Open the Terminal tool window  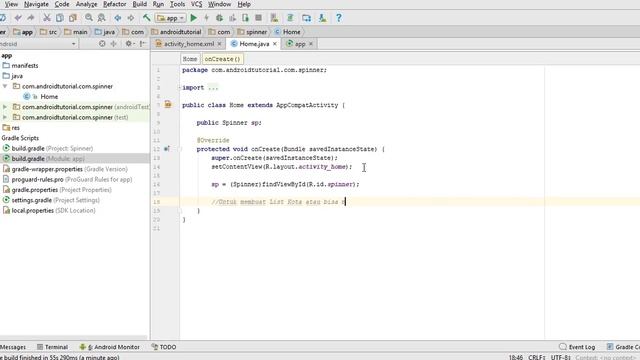pyautogui.click(x=52, y=347)
